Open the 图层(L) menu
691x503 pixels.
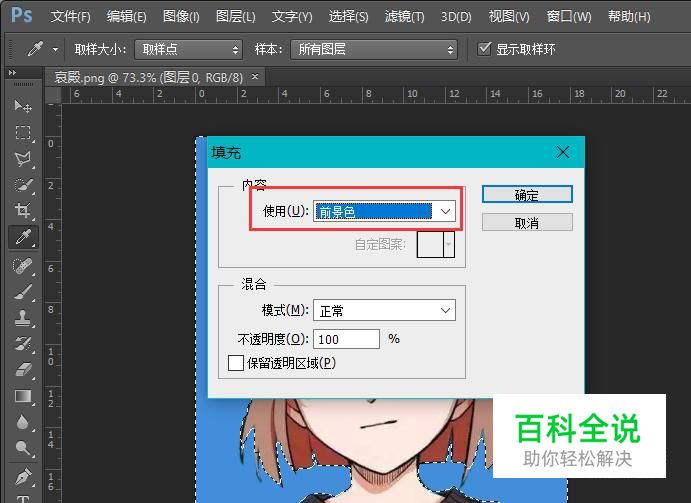236,16
